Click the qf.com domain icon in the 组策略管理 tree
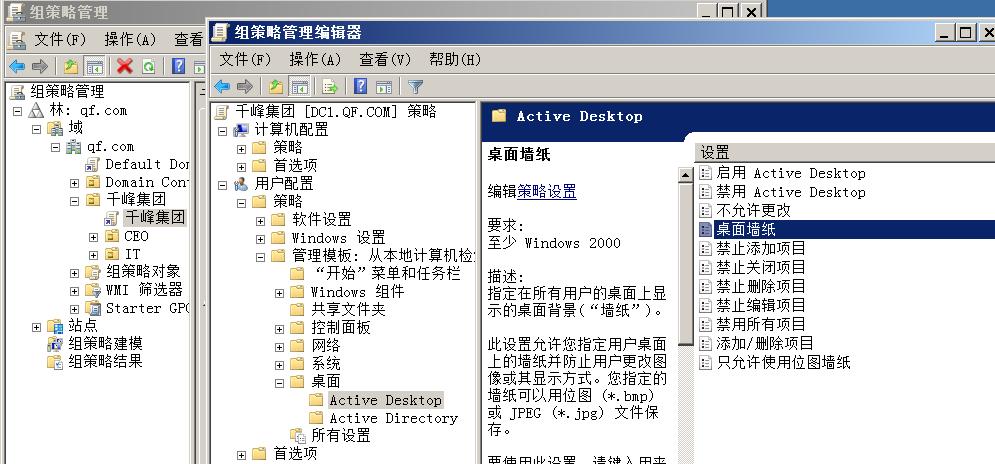This screenshot has height=464, width=995. pyautogui.click(x=74, y=147)
